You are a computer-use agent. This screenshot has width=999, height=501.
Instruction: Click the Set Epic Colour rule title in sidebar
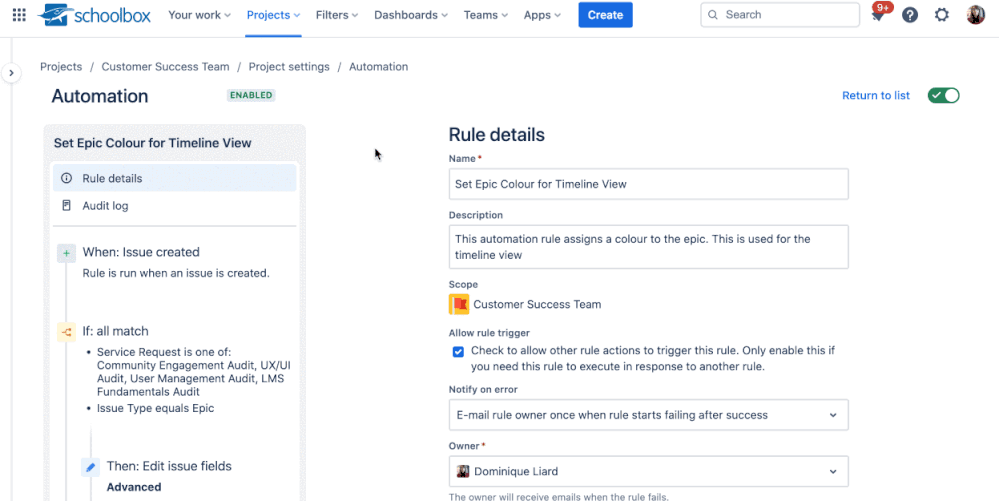click(x=152, y=143)
